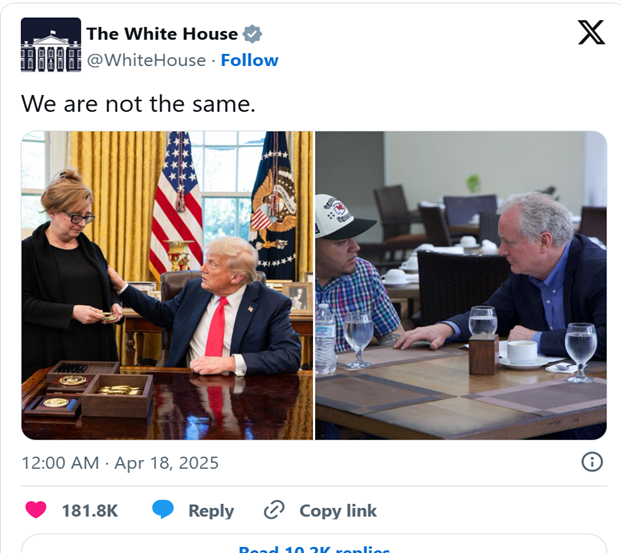Click the blue reply bubble icon
This screenshot has width=621, height=553.
coord(163,509)
